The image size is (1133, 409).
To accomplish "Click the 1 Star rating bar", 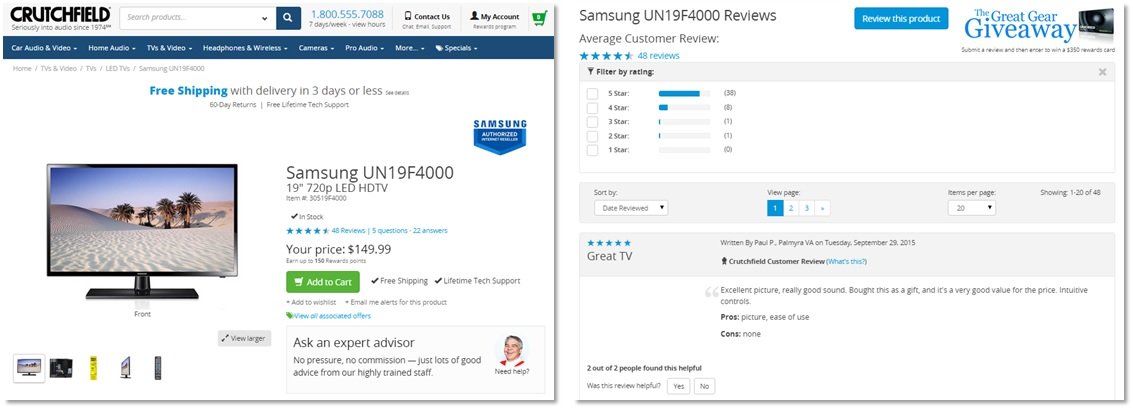I will 684,150.
